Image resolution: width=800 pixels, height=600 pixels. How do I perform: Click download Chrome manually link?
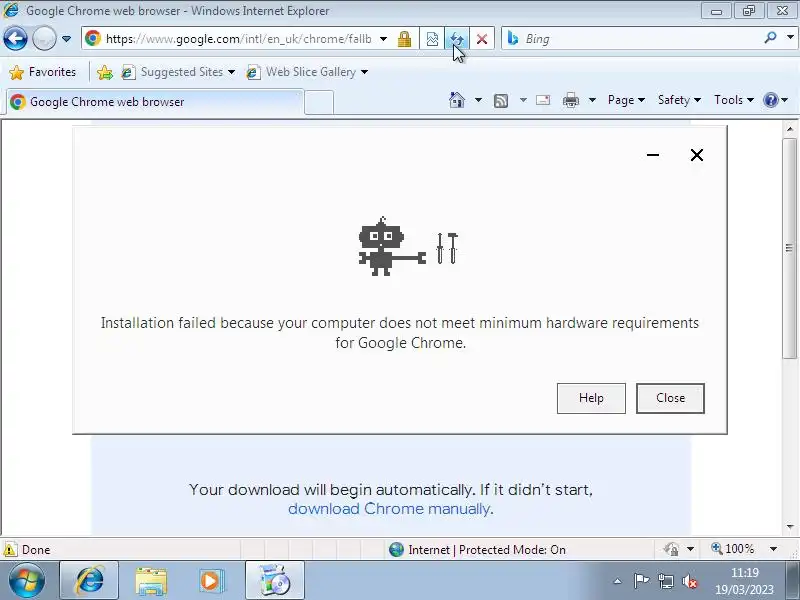pos(389,509)
